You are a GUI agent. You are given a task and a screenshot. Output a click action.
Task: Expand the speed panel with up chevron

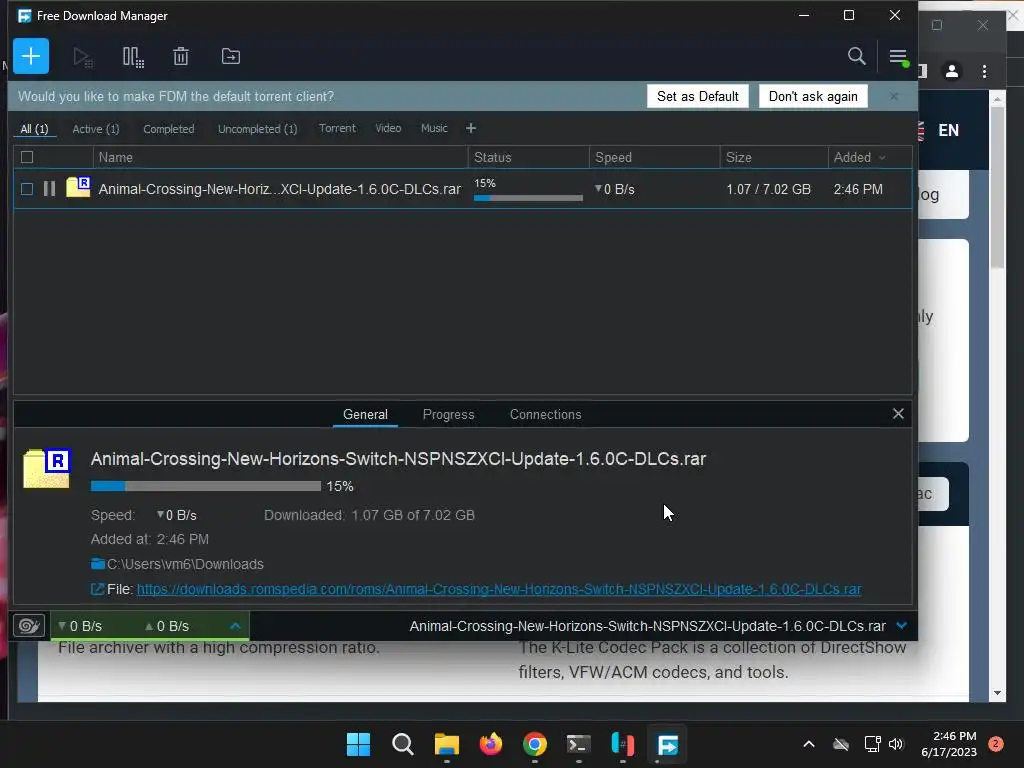(x=235, y=626)
